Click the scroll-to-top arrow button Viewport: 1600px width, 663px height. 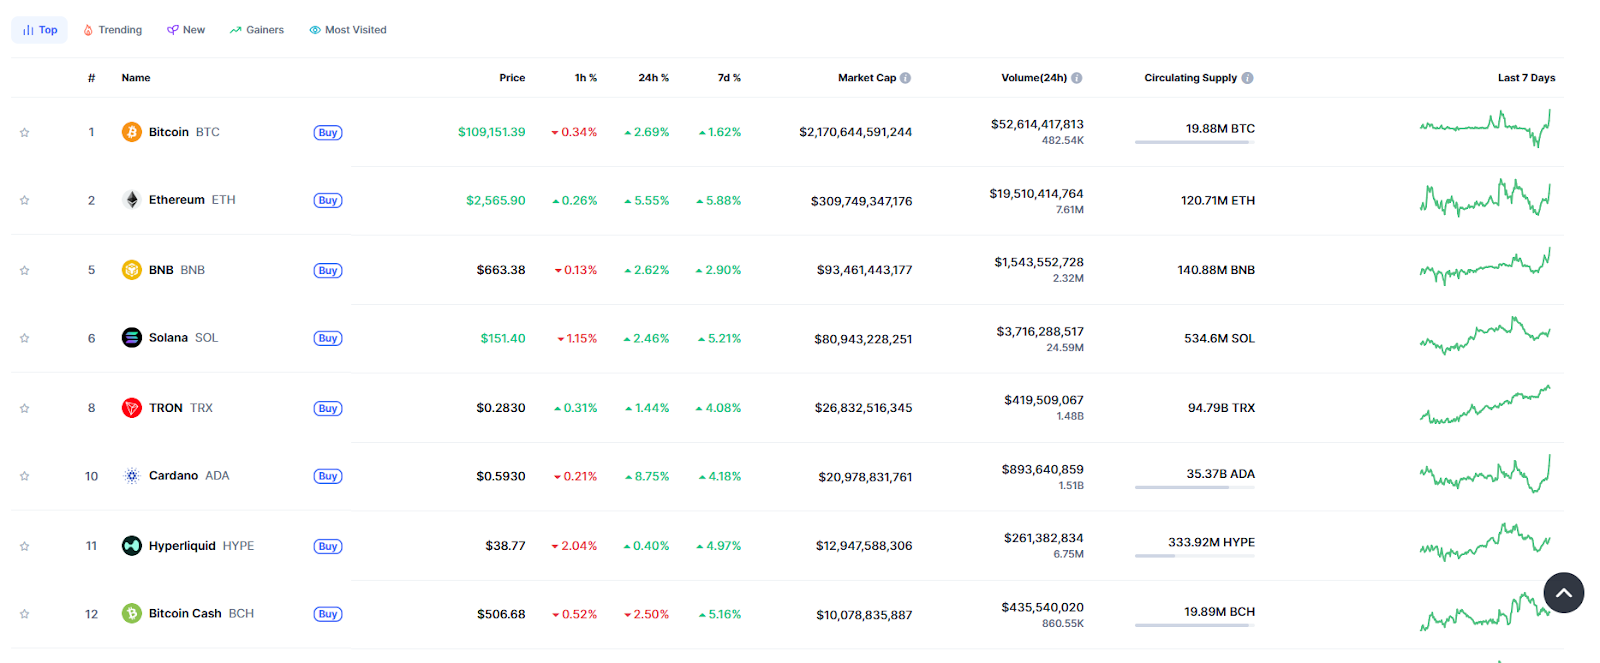tap(1564, 593)
